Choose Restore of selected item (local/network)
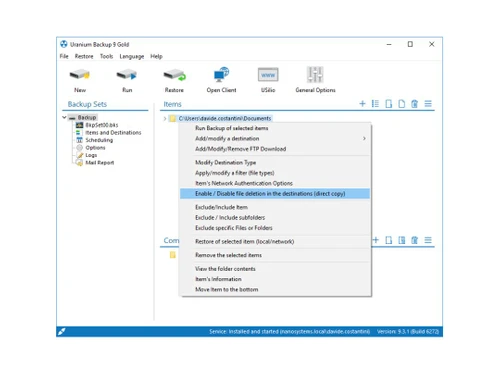Viewport: 500px width, 375px height. pyautogui.click(x=275, y=241)
